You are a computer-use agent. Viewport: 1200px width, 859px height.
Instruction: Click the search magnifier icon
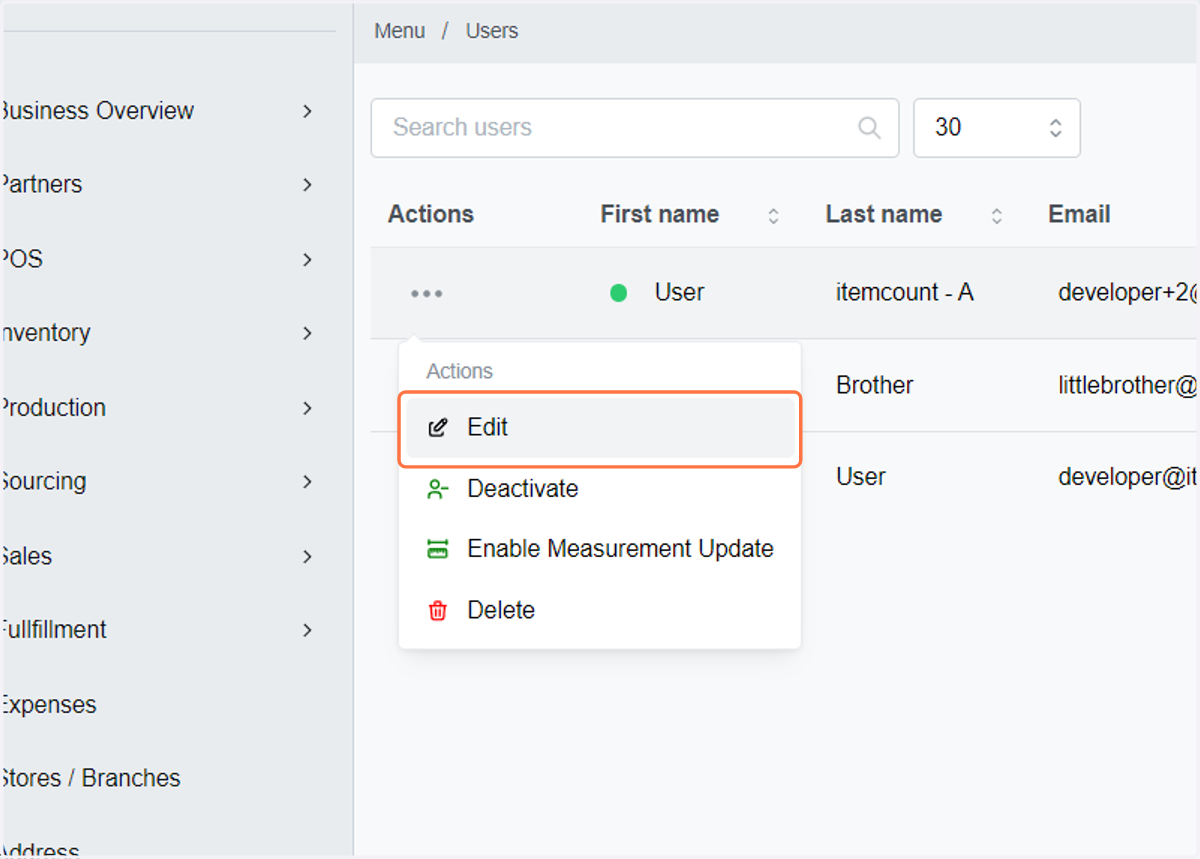coord(869,128)
